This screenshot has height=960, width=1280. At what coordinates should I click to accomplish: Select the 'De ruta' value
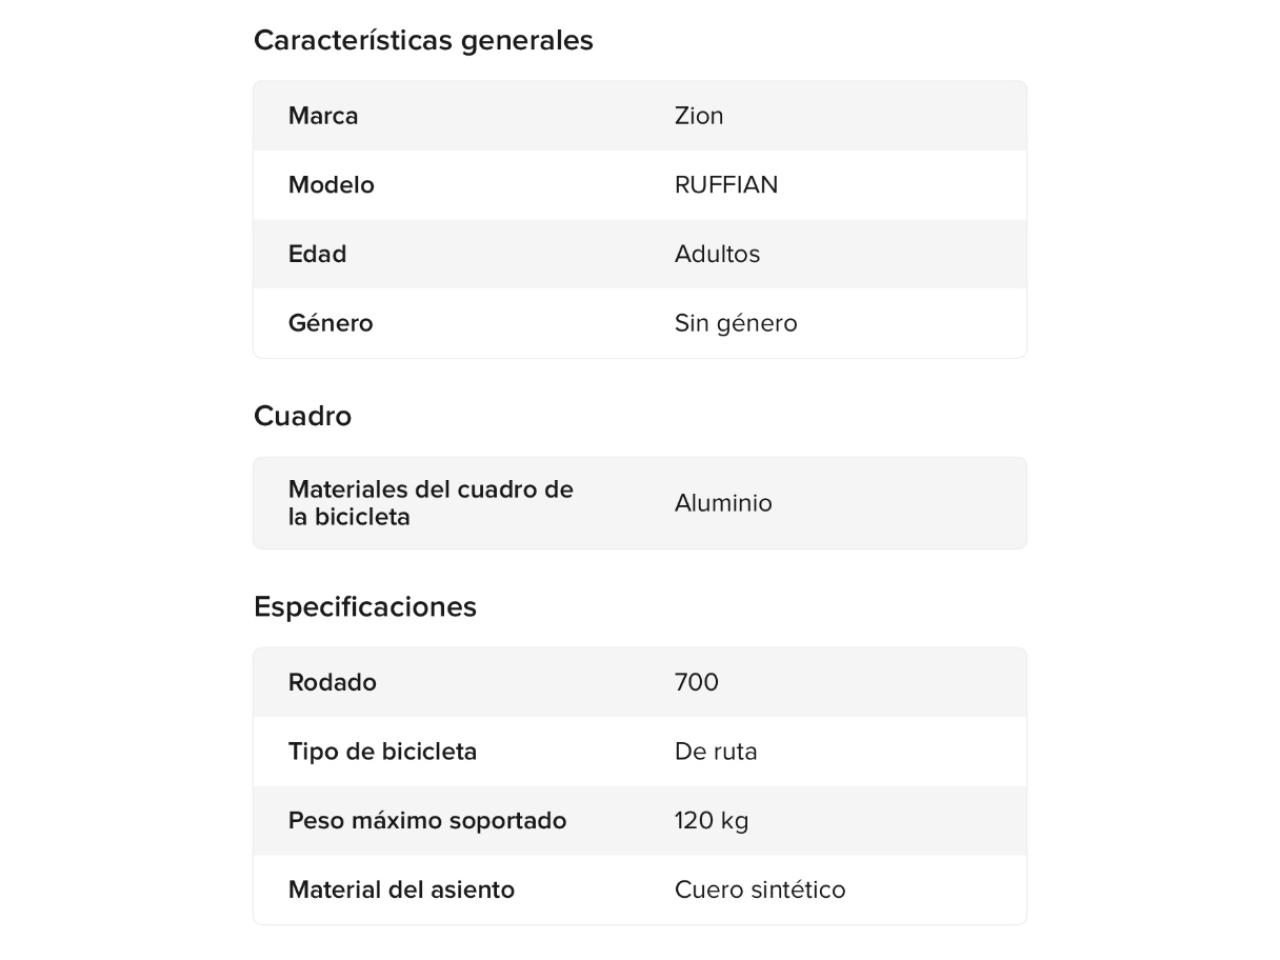(716, 751)
